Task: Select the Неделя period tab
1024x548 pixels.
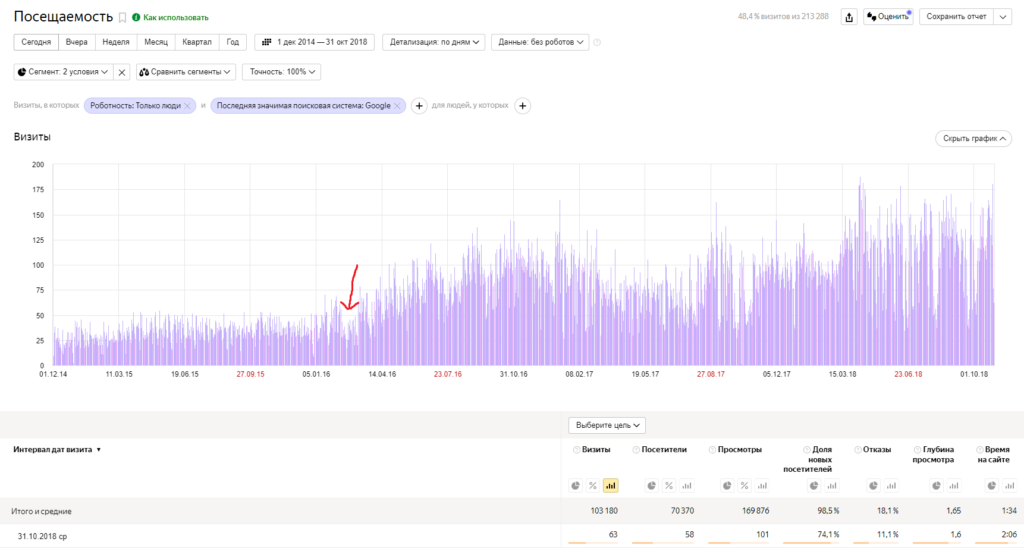Action: coord(116,42)
